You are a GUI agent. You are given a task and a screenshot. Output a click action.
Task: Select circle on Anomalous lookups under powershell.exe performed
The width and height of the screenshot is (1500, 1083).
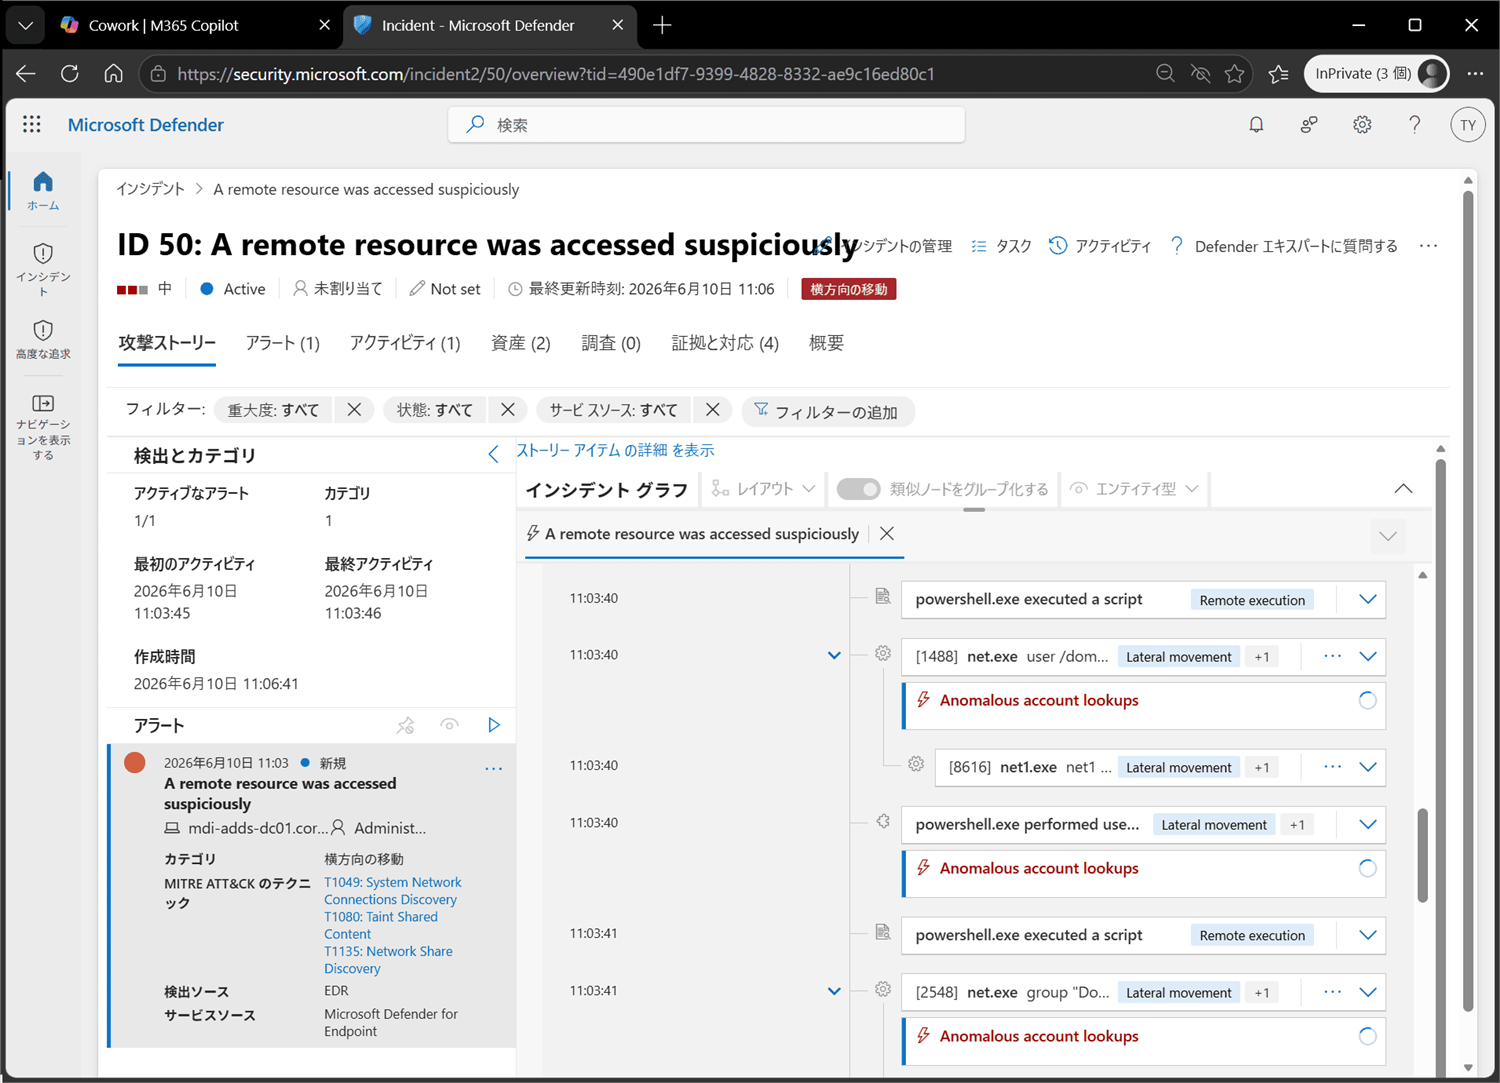click(1367, 869)
